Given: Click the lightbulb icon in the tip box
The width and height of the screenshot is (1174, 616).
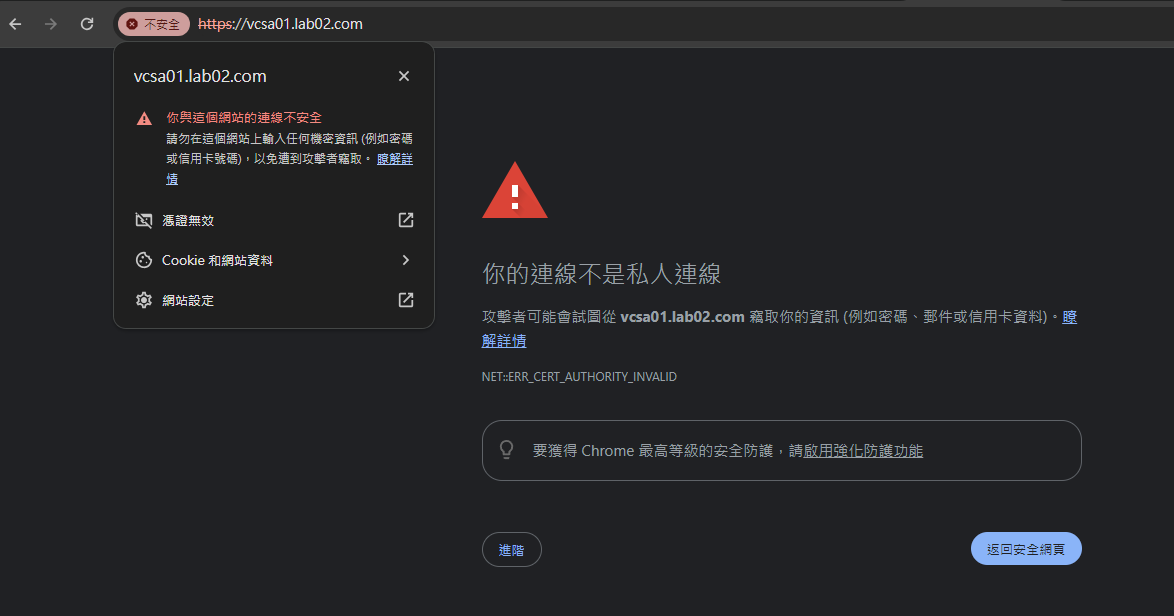Looking at the screenshot, I should [x=507, y=450].
